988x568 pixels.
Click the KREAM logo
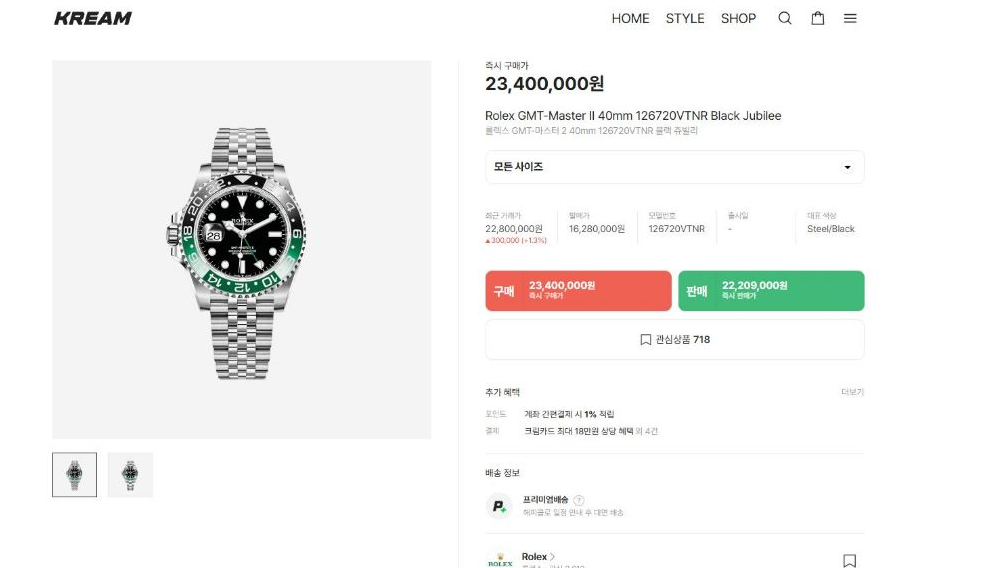93,18
